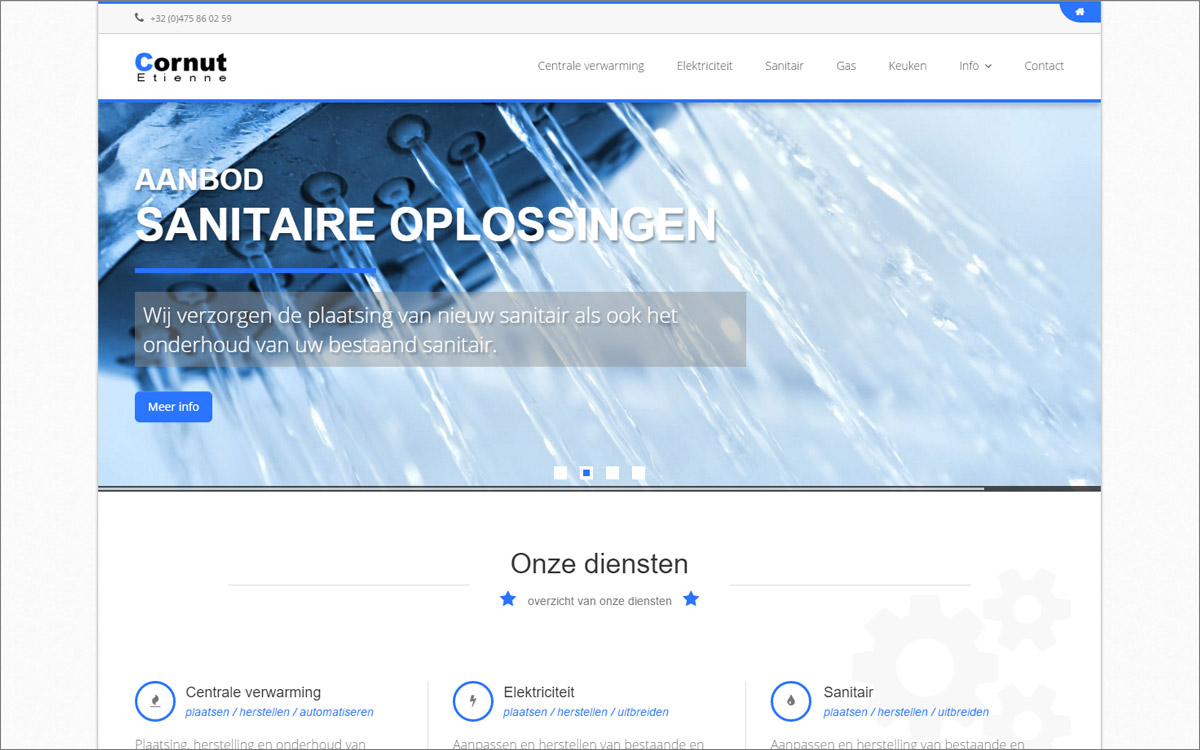Jump to the fourth slide dot

pos(639,473)
